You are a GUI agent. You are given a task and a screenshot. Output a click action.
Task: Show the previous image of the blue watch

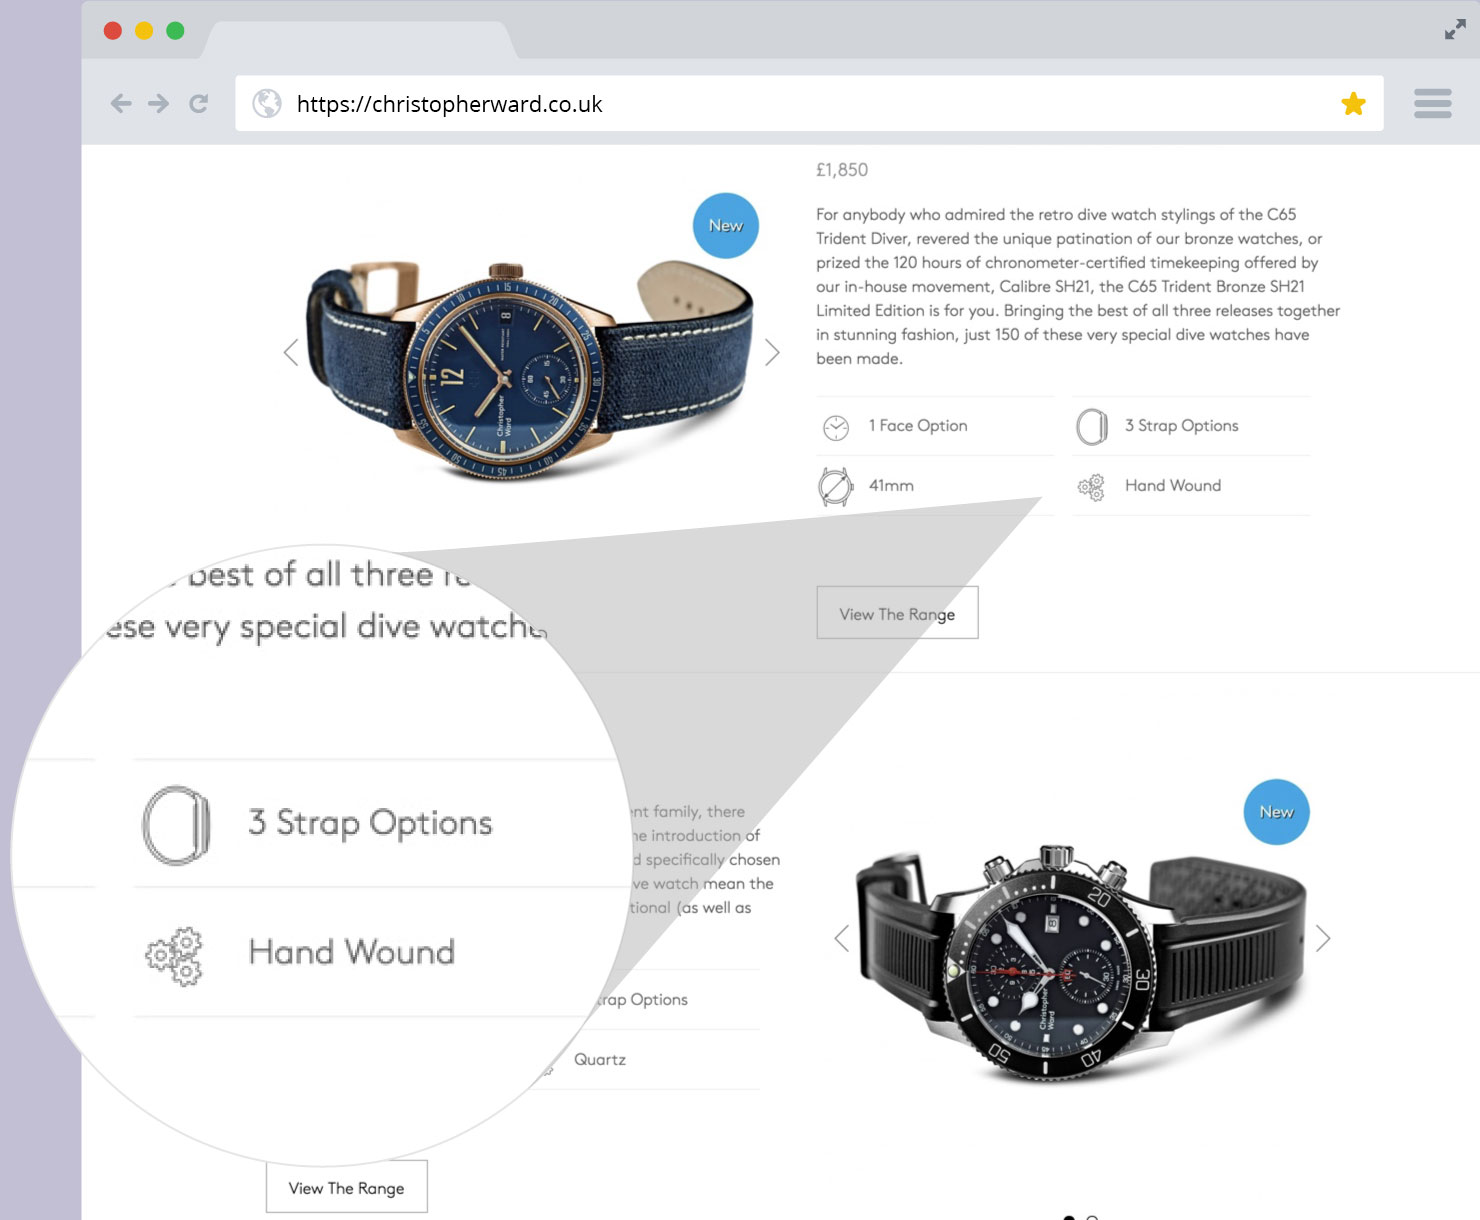coord(291,352)
